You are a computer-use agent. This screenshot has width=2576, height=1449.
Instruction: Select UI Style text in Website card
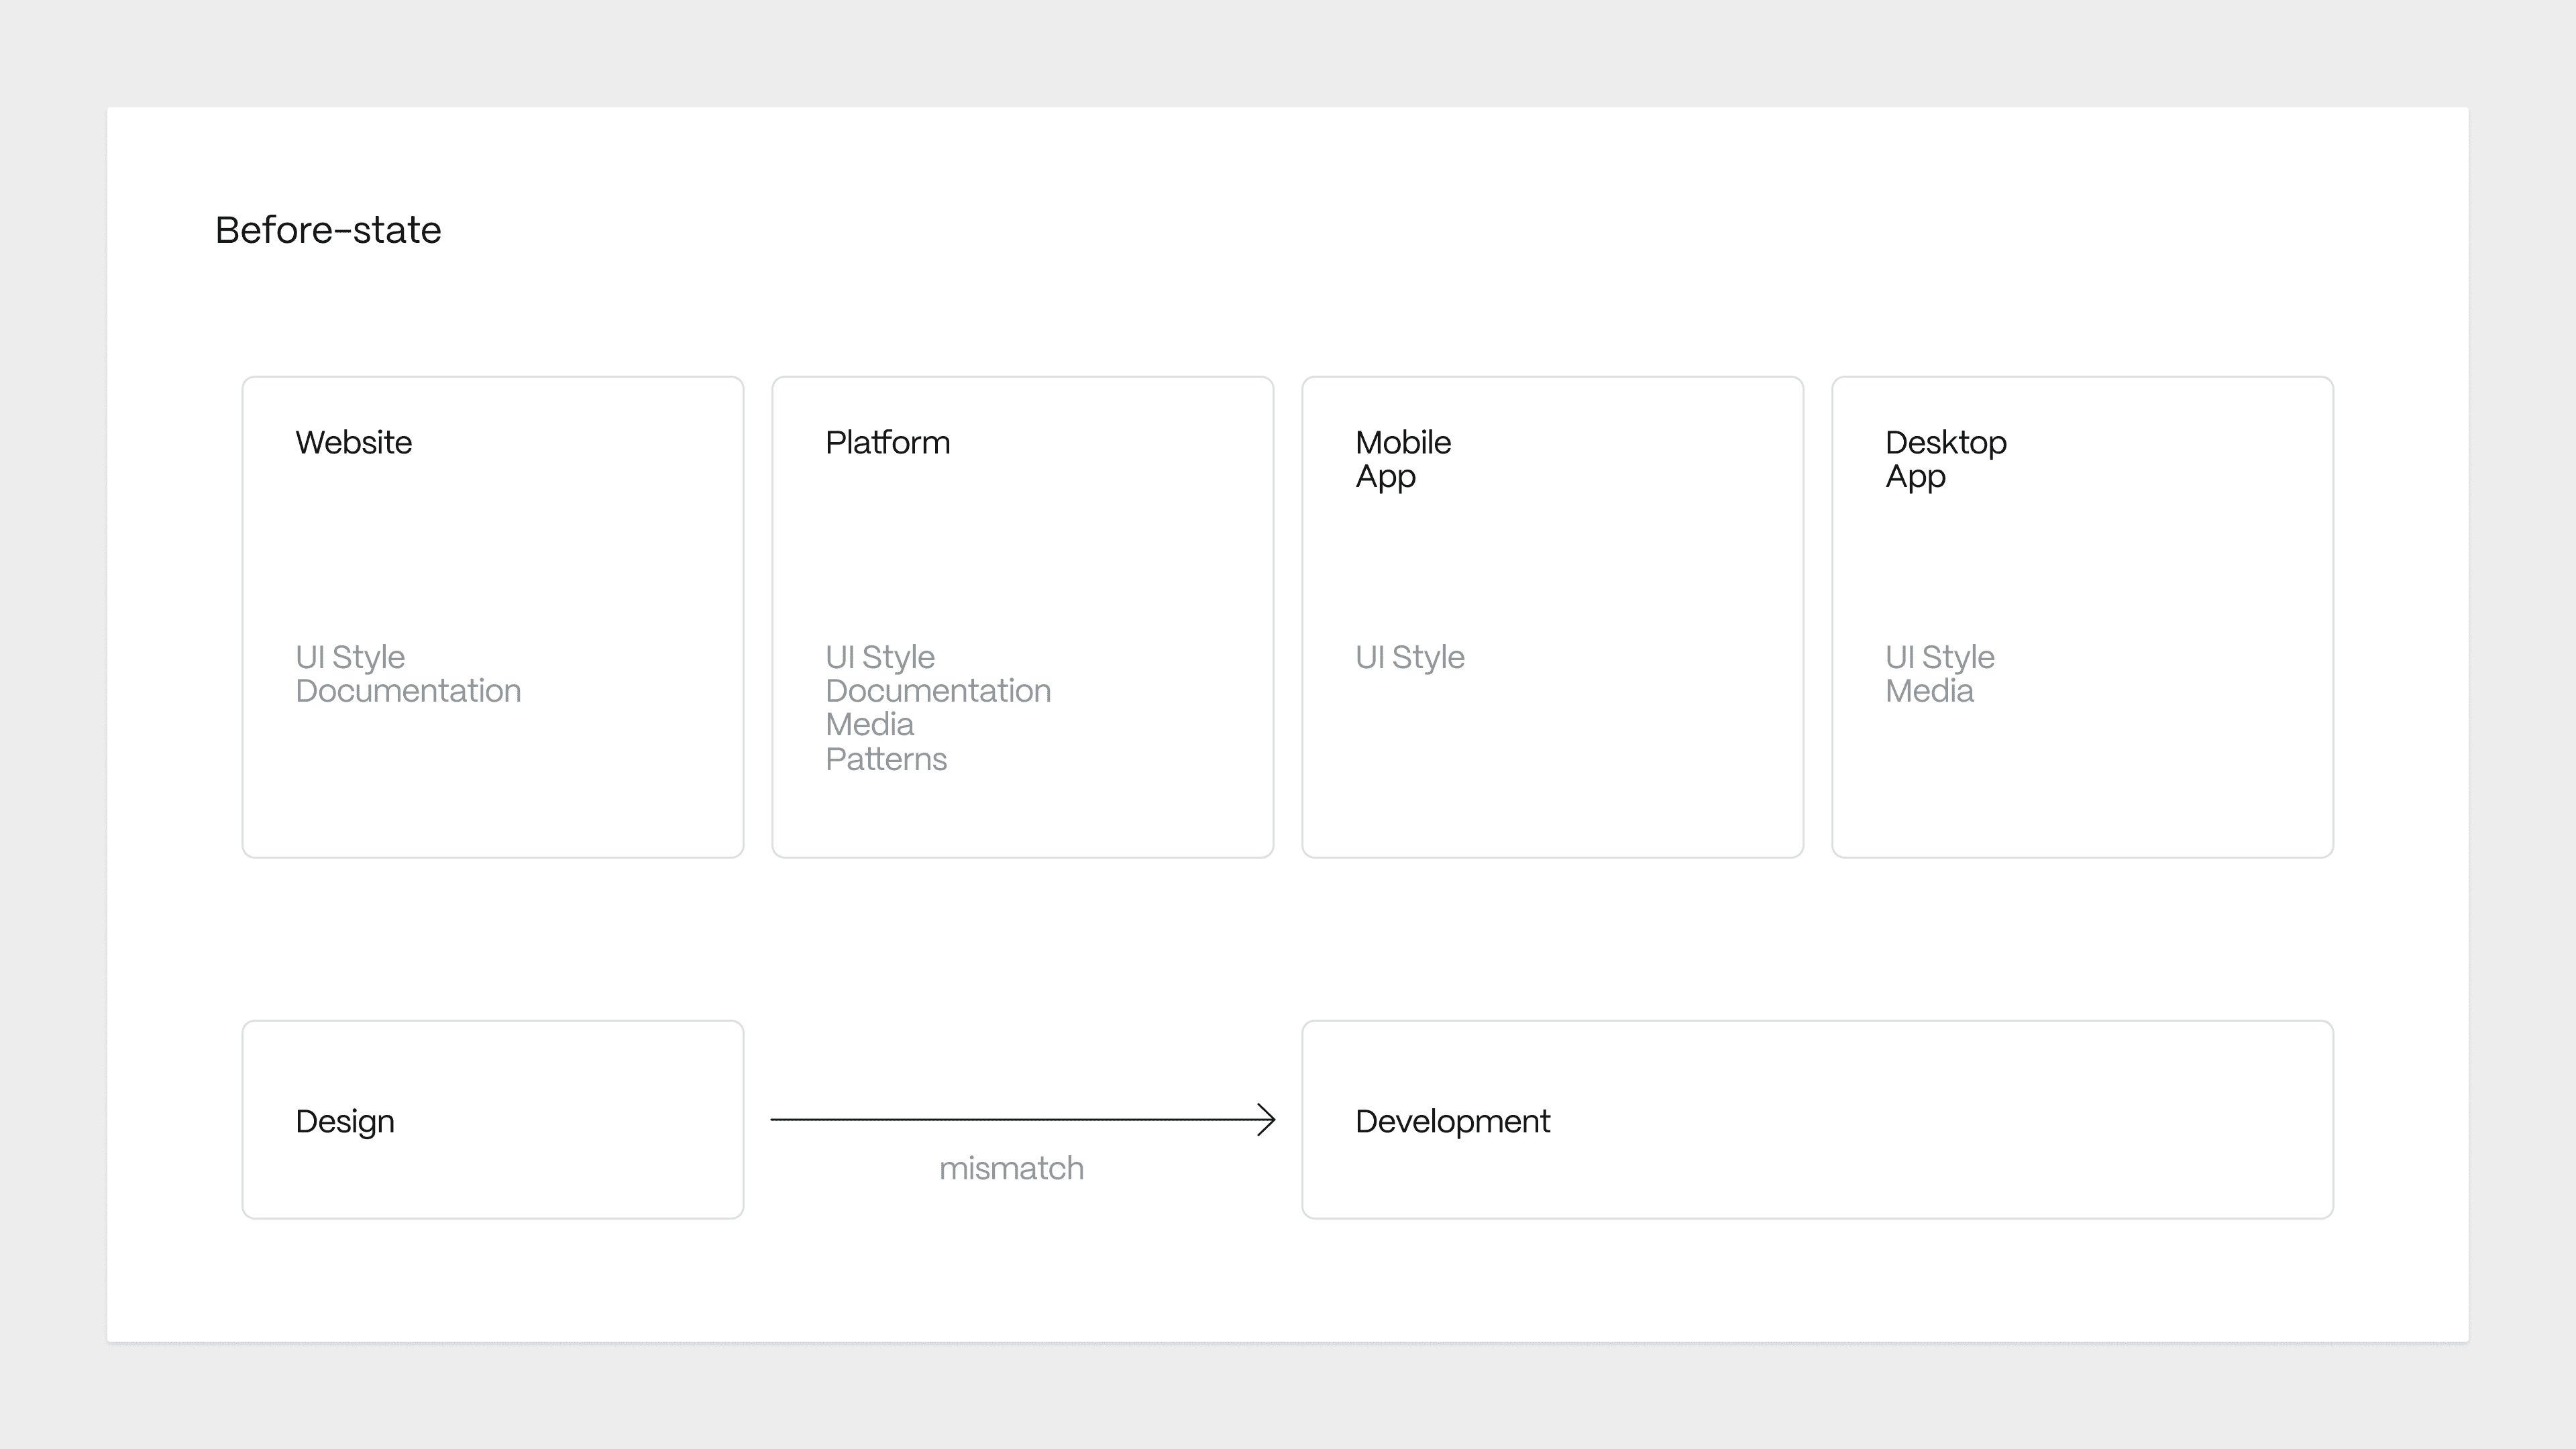tap(350, 657)
